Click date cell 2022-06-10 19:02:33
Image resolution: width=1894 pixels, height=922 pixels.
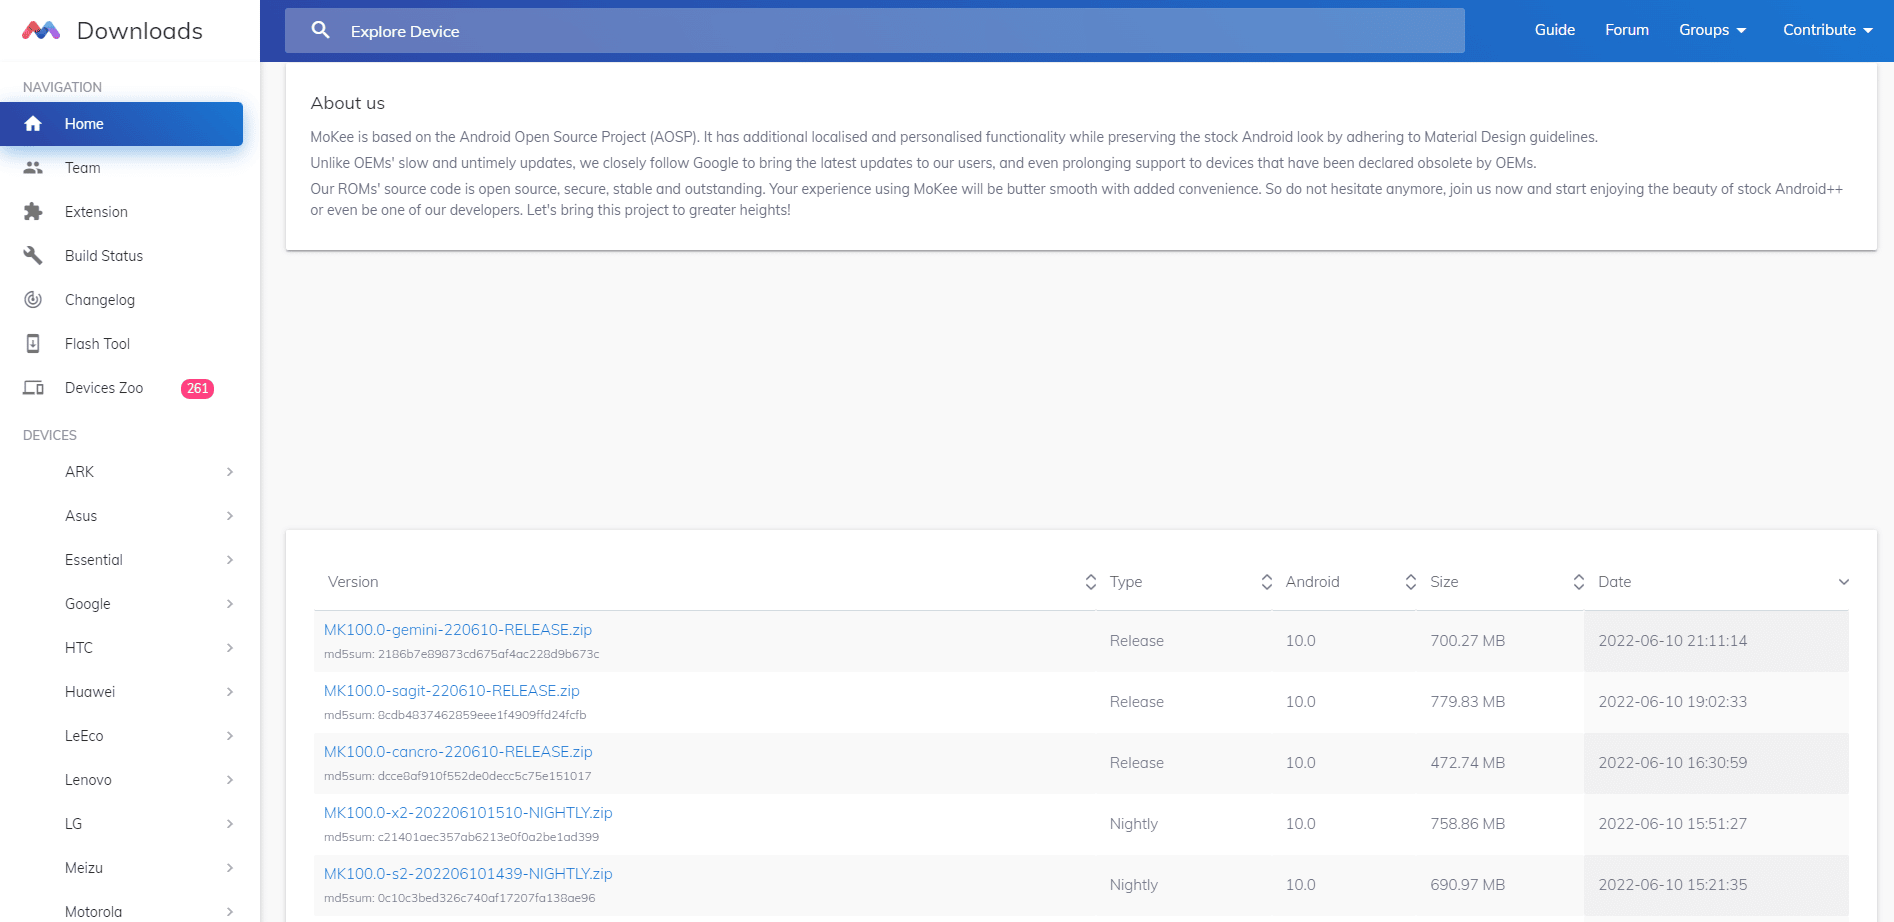click(x=1673, y=702)
